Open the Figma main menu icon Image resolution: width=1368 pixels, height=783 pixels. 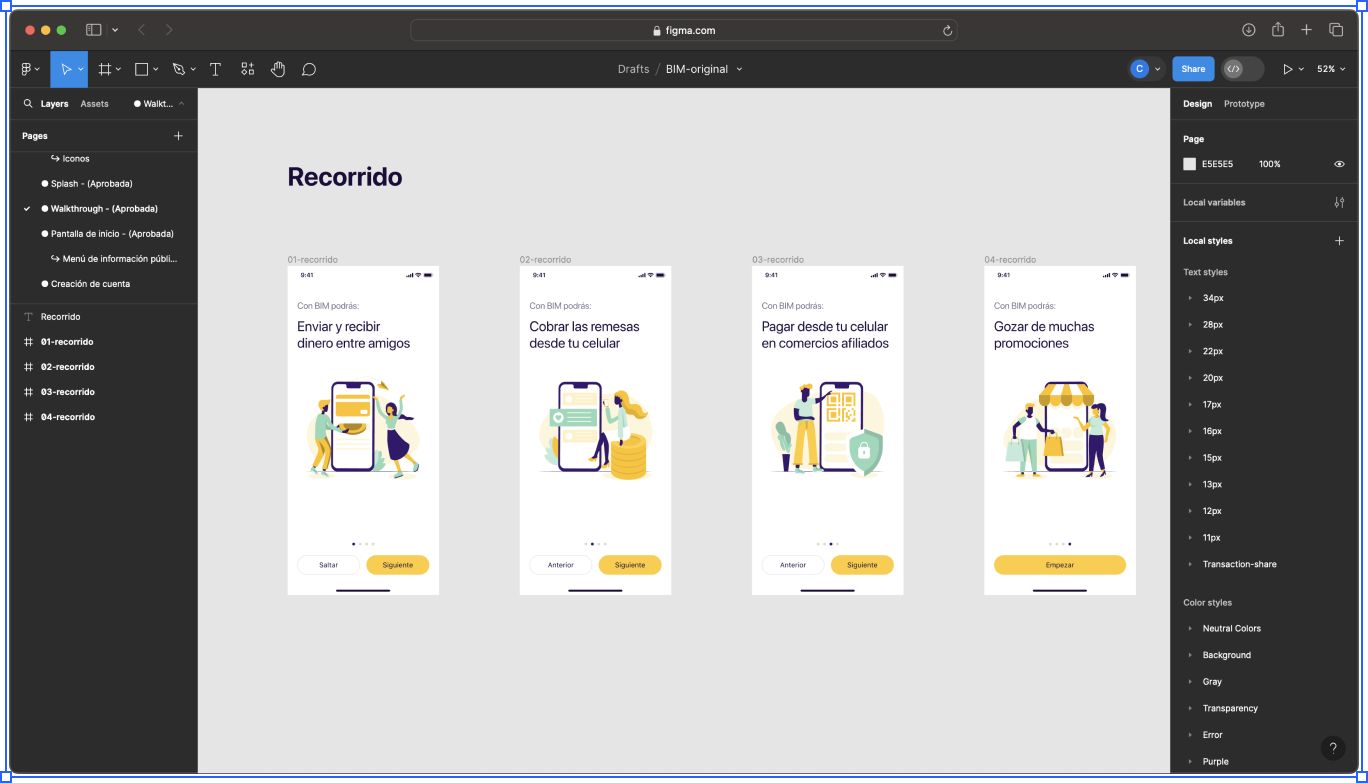(27, 69)
